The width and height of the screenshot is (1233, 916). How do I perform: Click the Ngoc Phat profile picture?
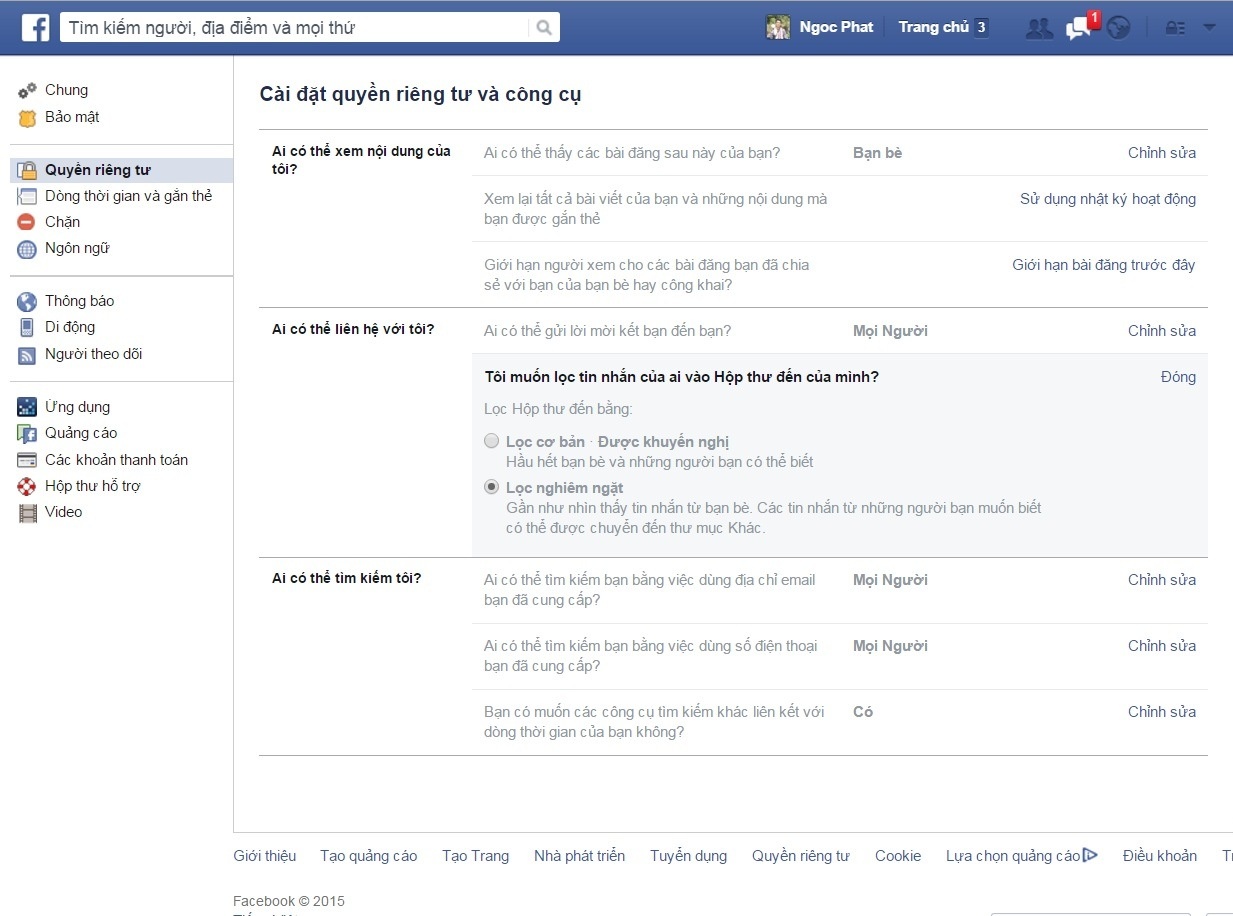[778, 27]
